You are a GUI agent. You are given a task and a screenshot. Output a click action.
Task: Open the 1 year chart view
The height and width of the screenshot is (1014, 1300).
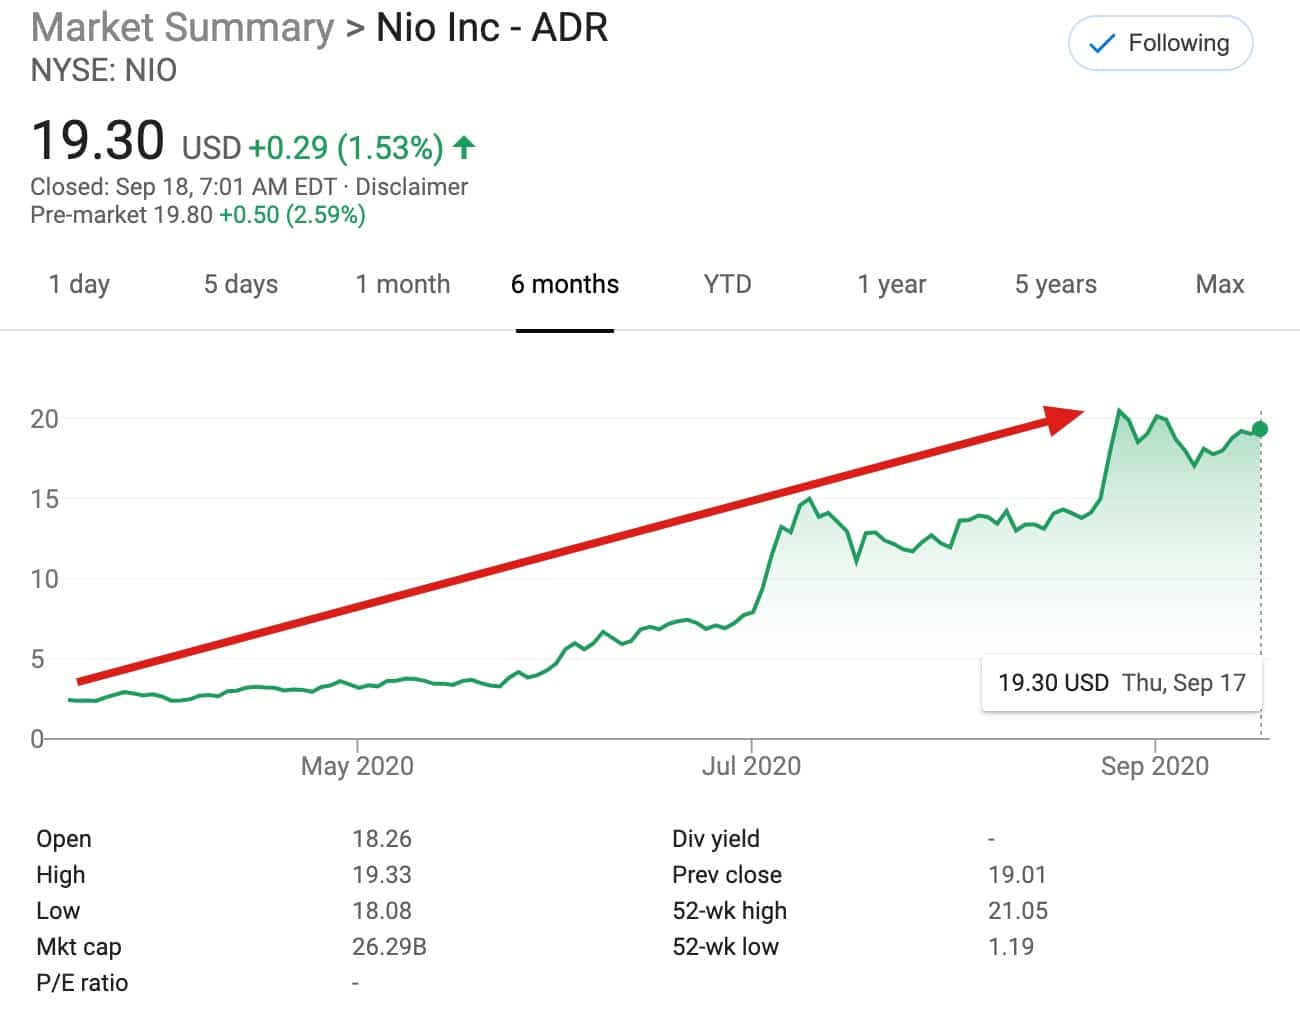pos(890,284)
